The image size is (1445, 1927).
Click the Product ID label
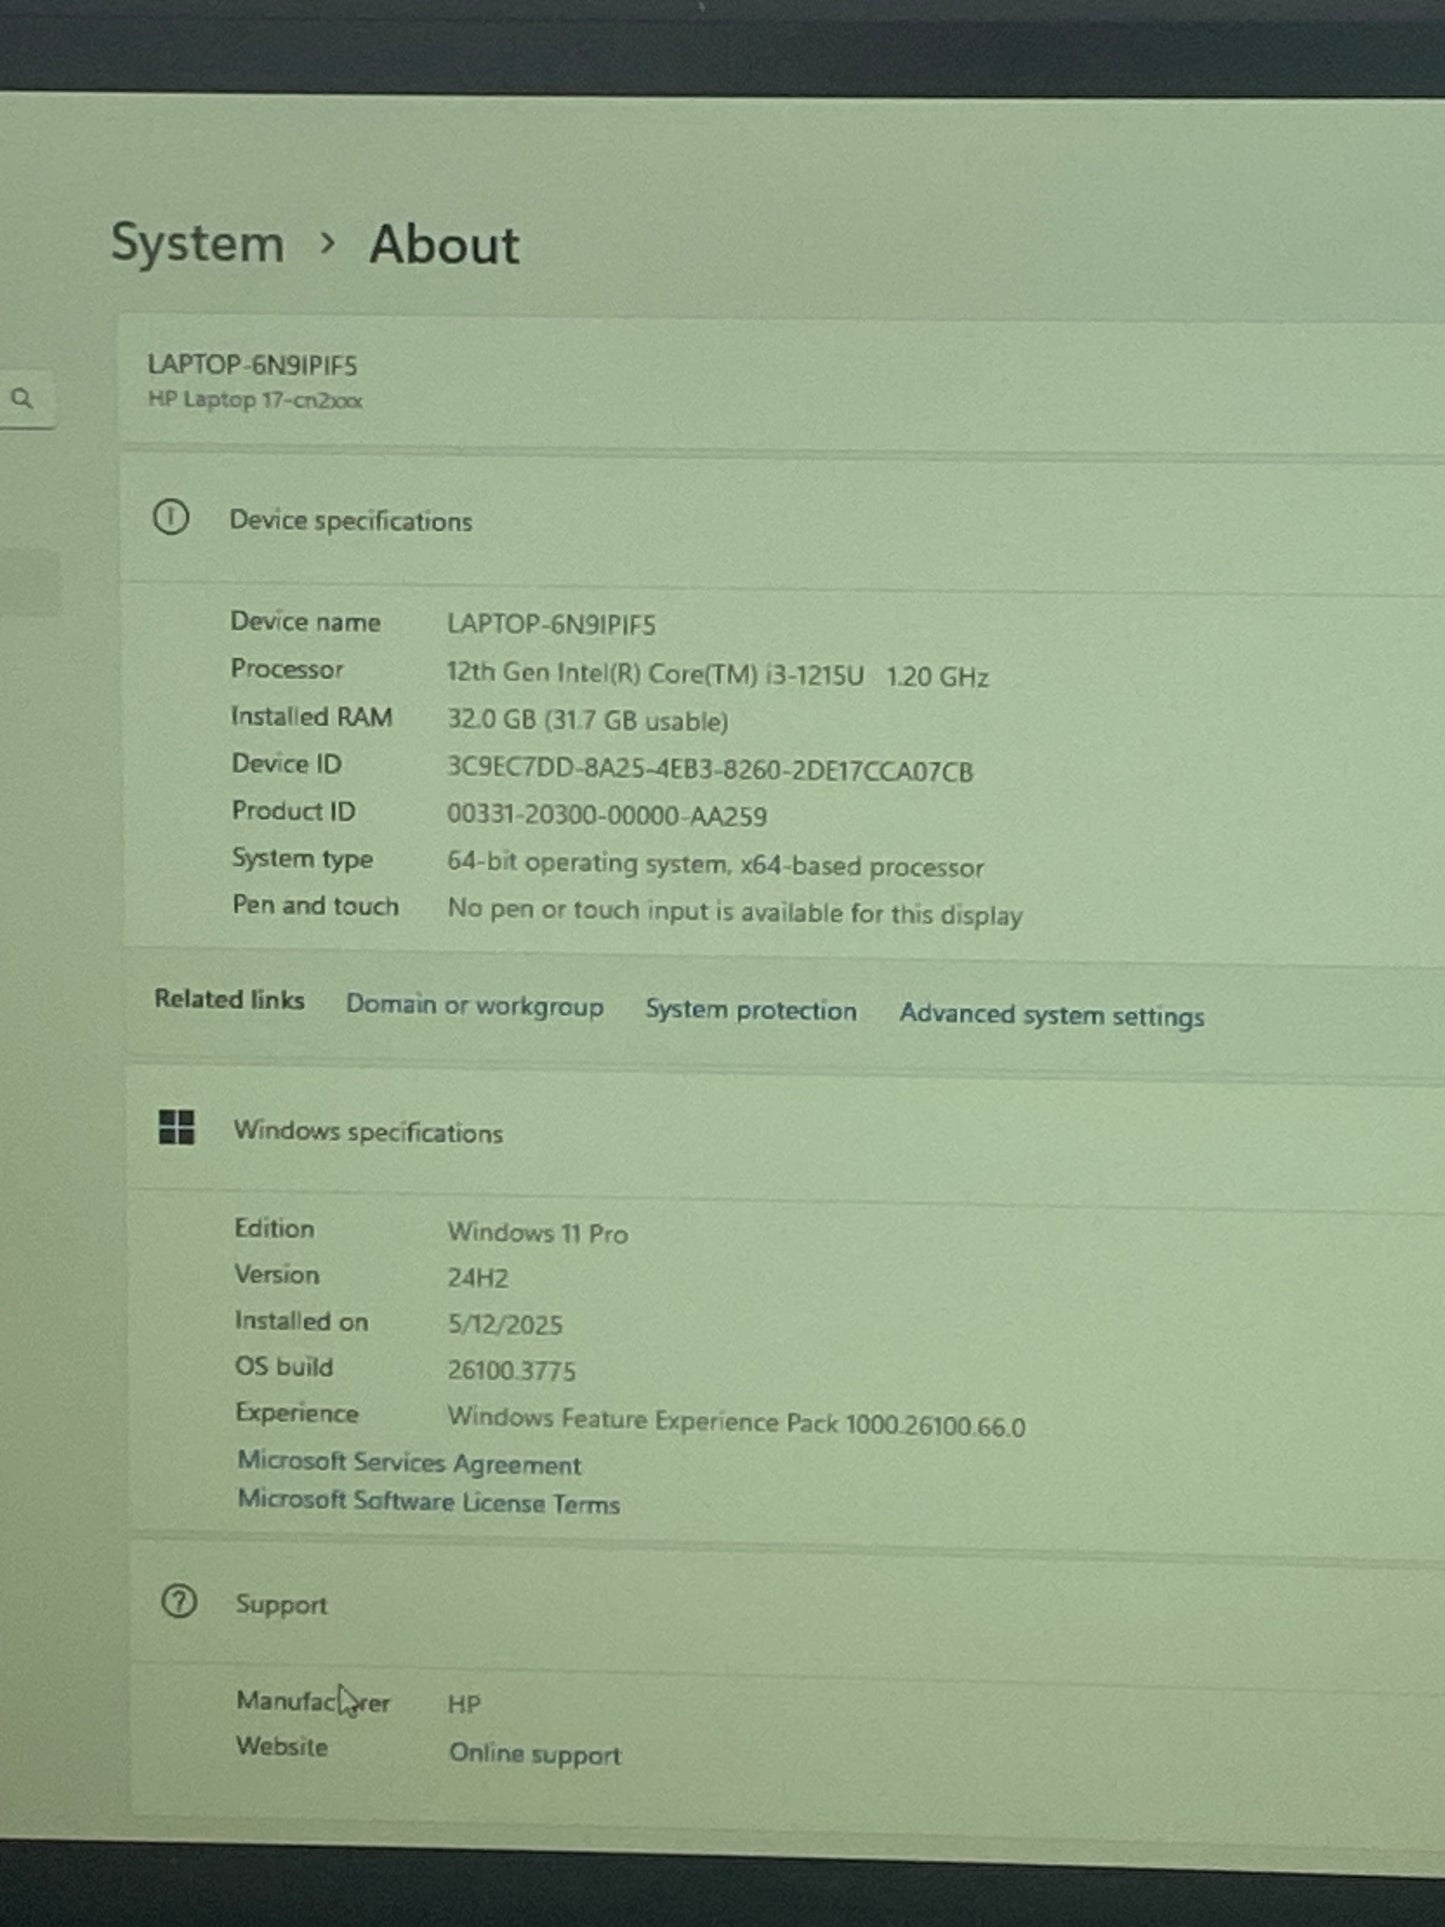click(x=294, y=811)
